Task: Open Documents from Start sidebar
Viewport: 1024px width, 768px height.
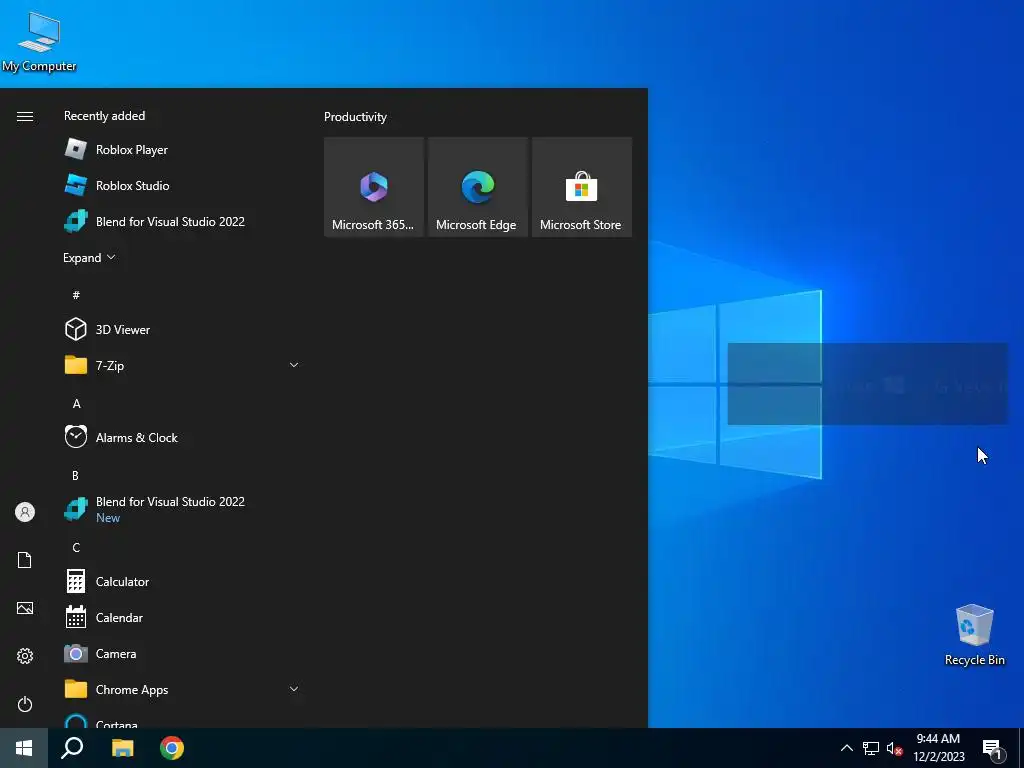Action: click(25, 560)
